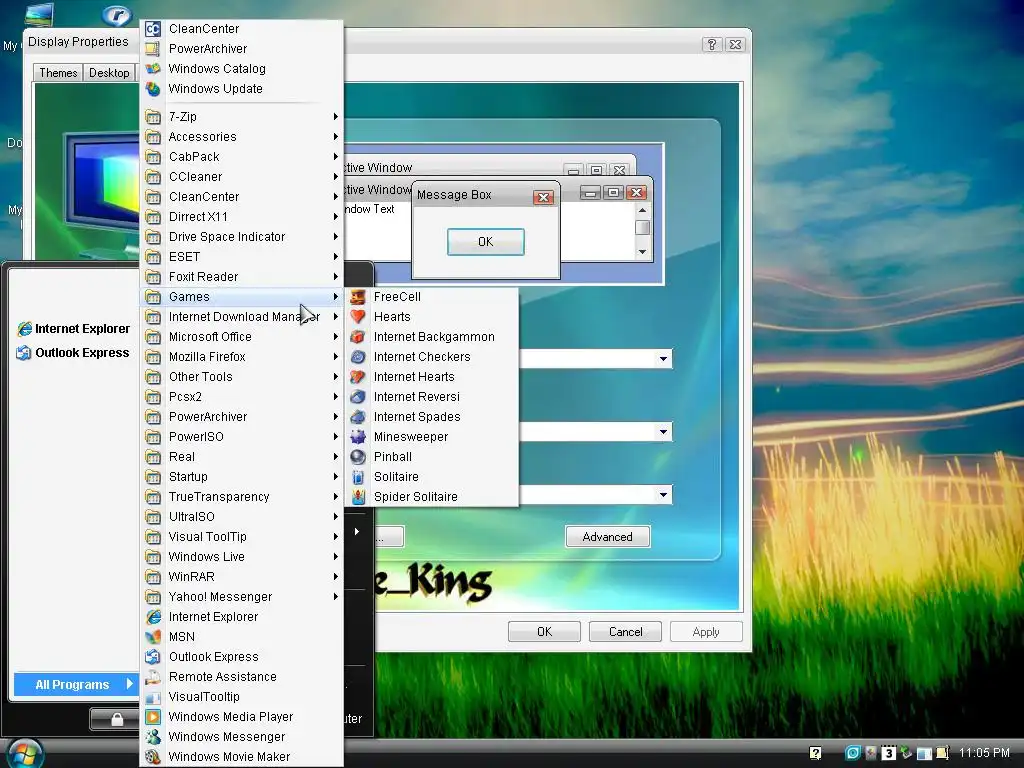Open Outlook Express in All Programs list
1024x768 pixels.
click(242, 657)
